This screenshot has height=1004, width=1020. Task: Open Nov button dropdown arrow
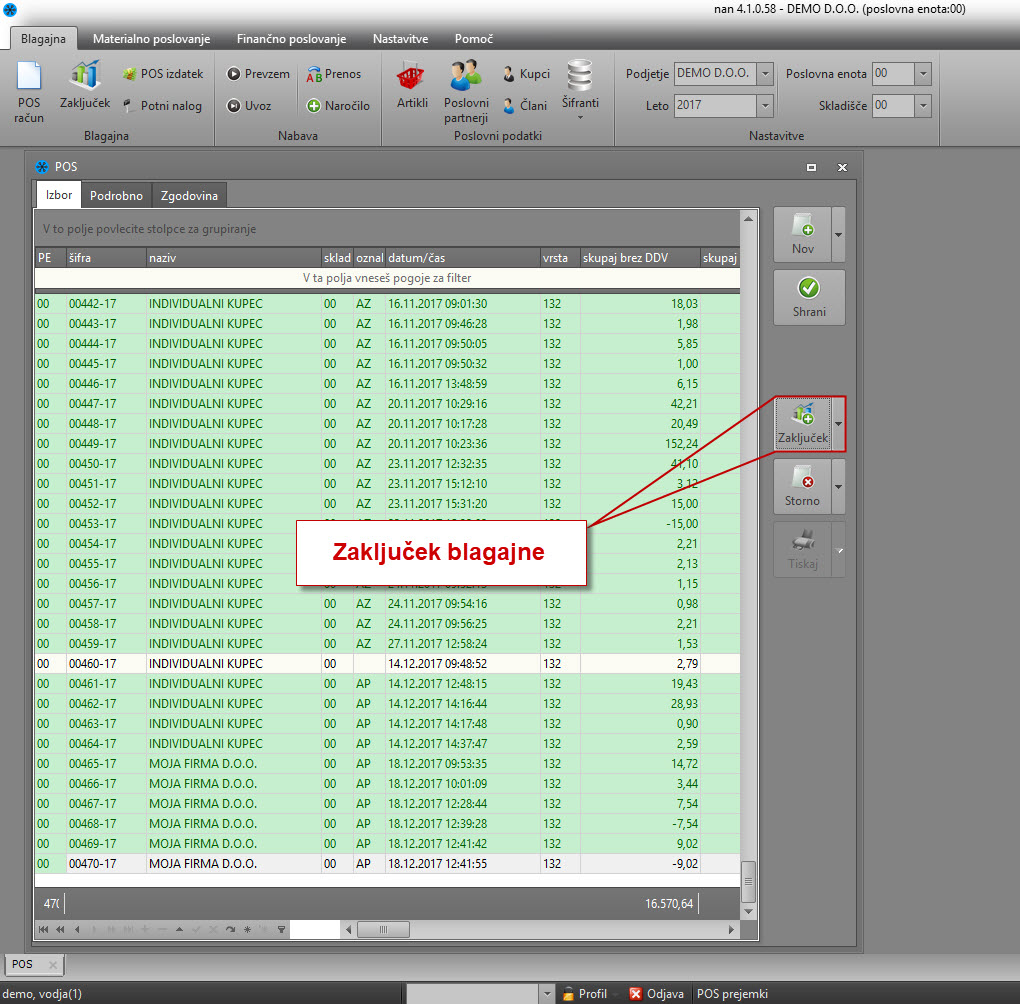coord(839,235)
